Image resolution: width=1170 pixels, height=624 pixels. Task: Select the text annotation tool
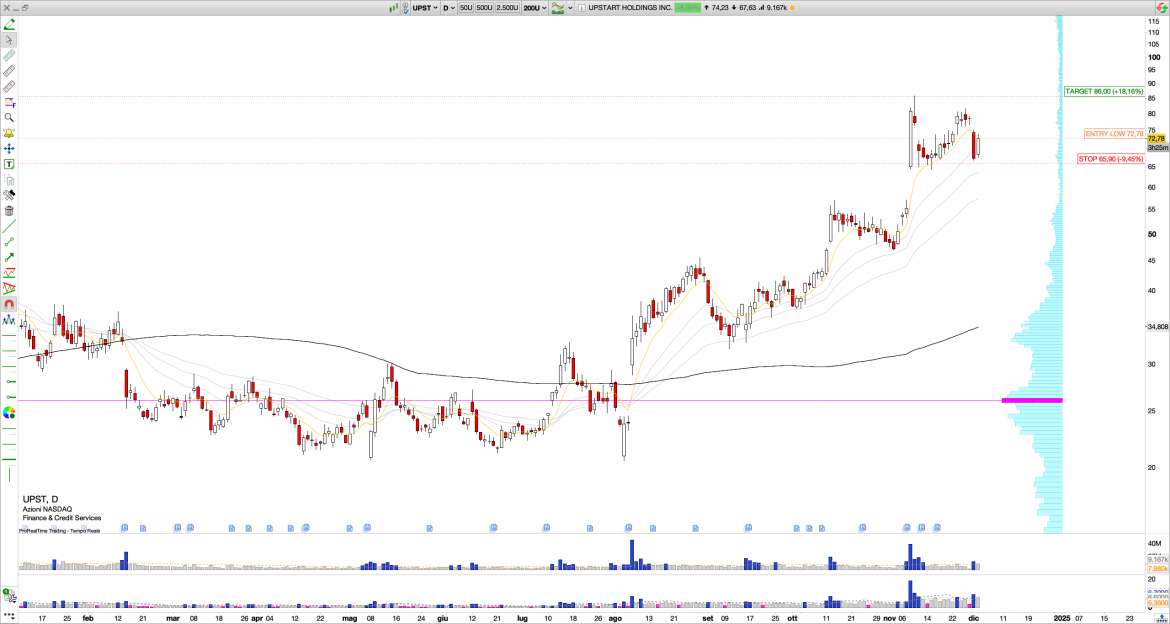(9, 164)
